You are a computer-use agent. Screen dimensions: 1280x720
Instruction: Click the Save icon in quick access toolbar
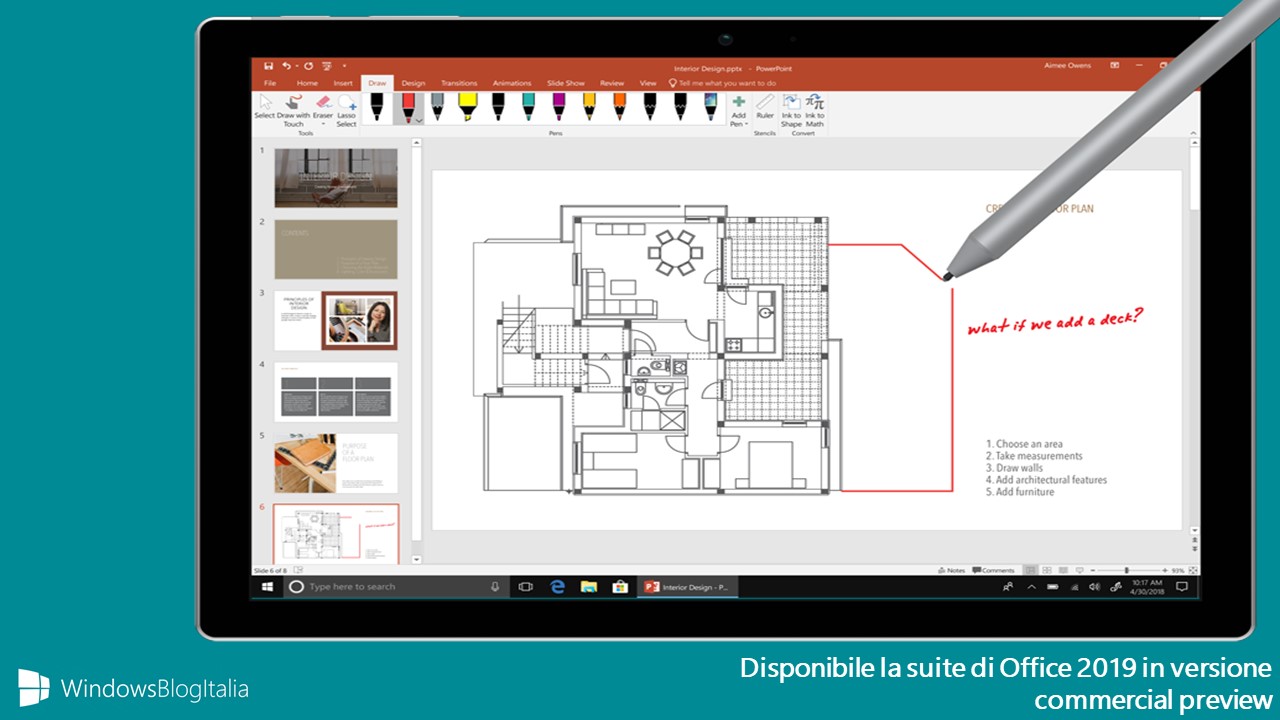click(x=268, y=66)
